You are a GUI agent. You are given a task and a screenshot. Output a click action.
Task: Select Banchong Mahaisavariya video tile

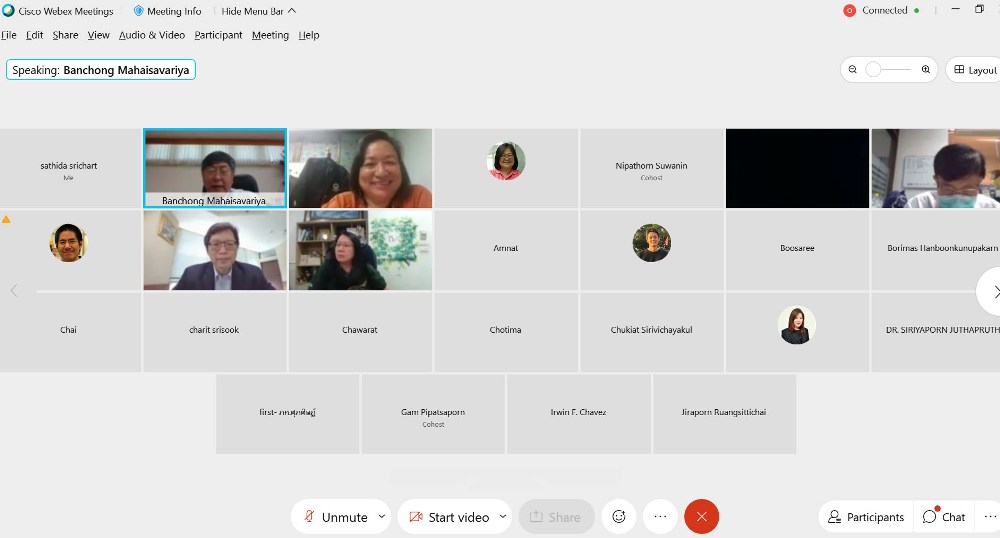[215, 168]
